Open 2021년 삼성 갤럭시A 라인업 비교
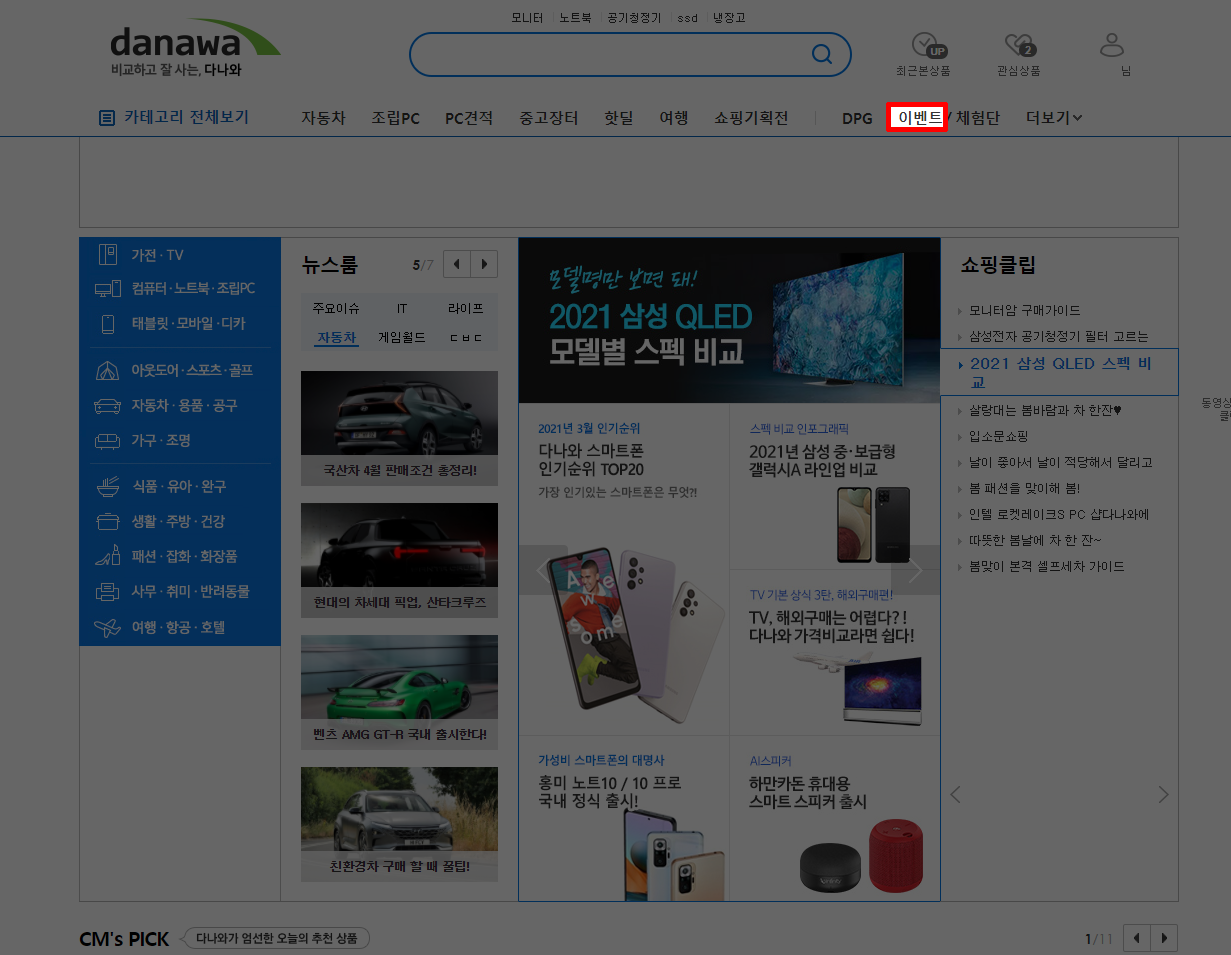The height and width of the screenshot is (955, 1231). pos(835,487)
